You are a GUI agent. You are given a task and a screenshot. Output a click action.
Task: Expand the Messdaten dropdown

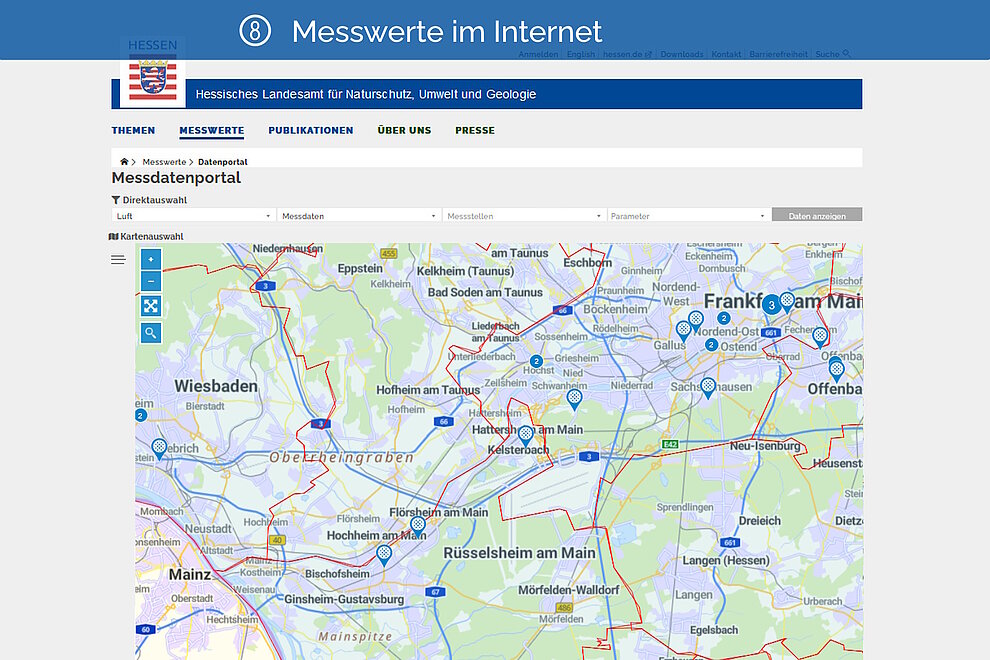[358, 215]
